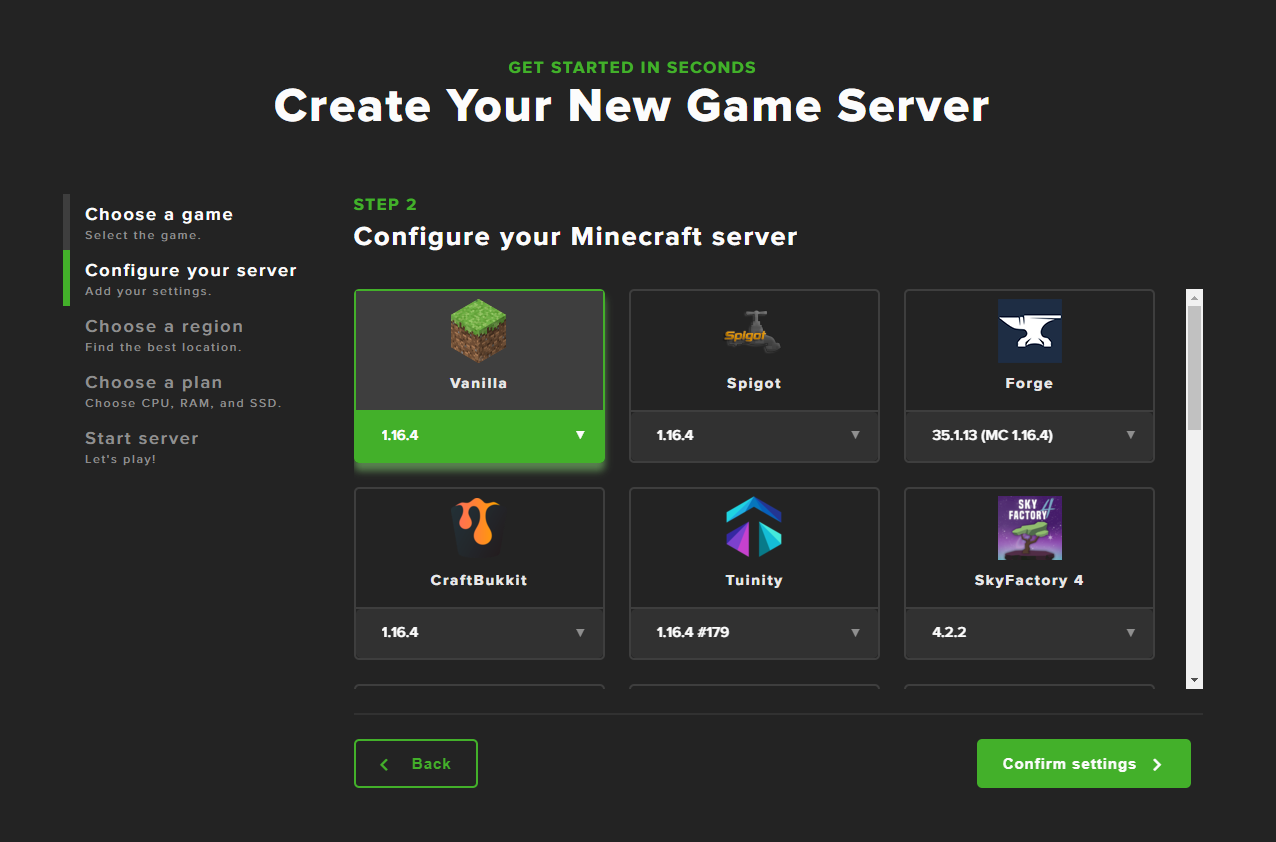Viewport: 1276px width, 842px height.
Task: Click the Tuinity server name label
Action: pos(754,580)
